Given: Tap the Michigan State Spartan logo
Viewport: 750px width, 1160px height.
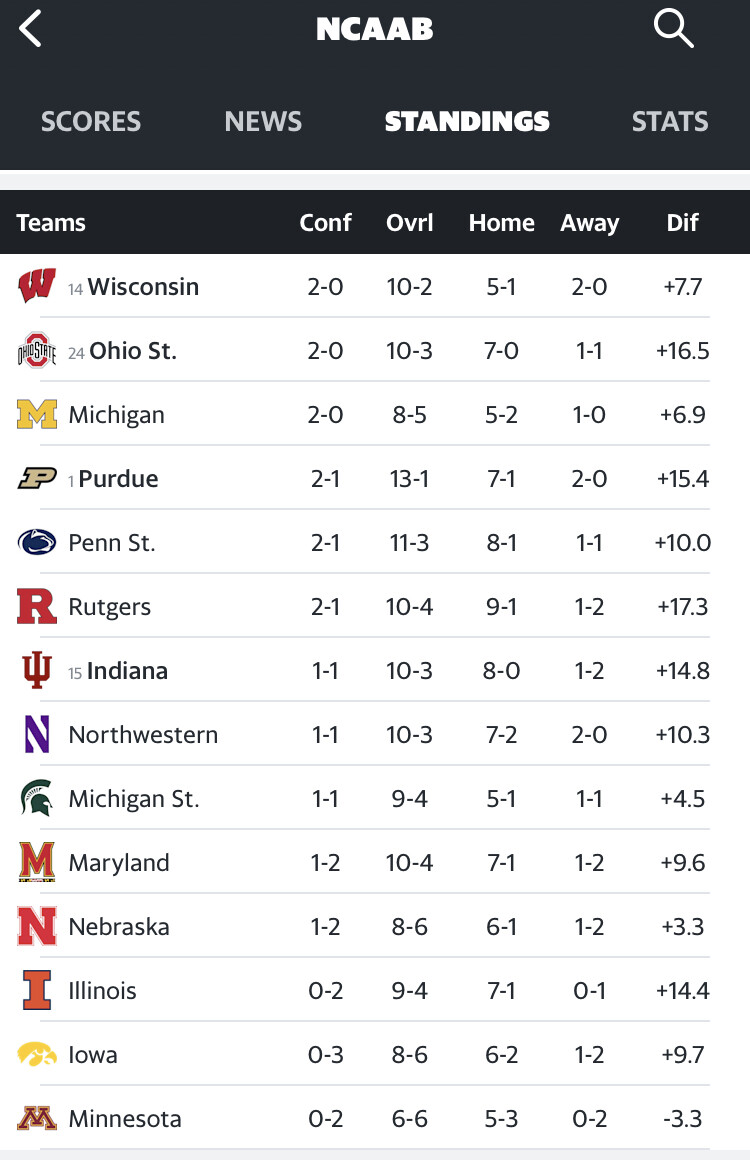Looking at the screenshot, I should click(x=37, y=799).
